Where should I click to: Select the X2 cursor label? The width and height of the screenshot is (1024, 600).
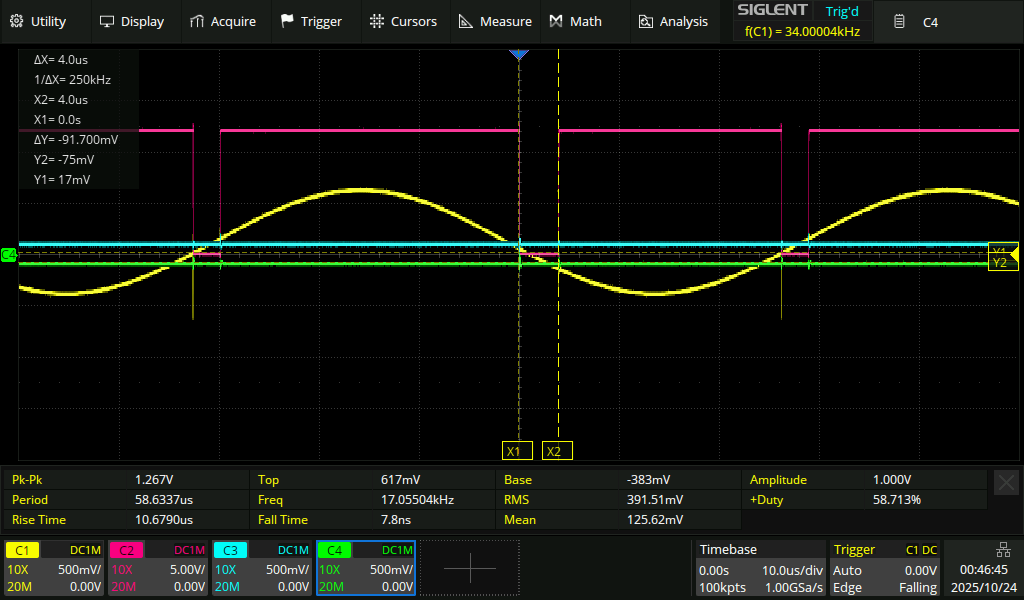(557, 451)
